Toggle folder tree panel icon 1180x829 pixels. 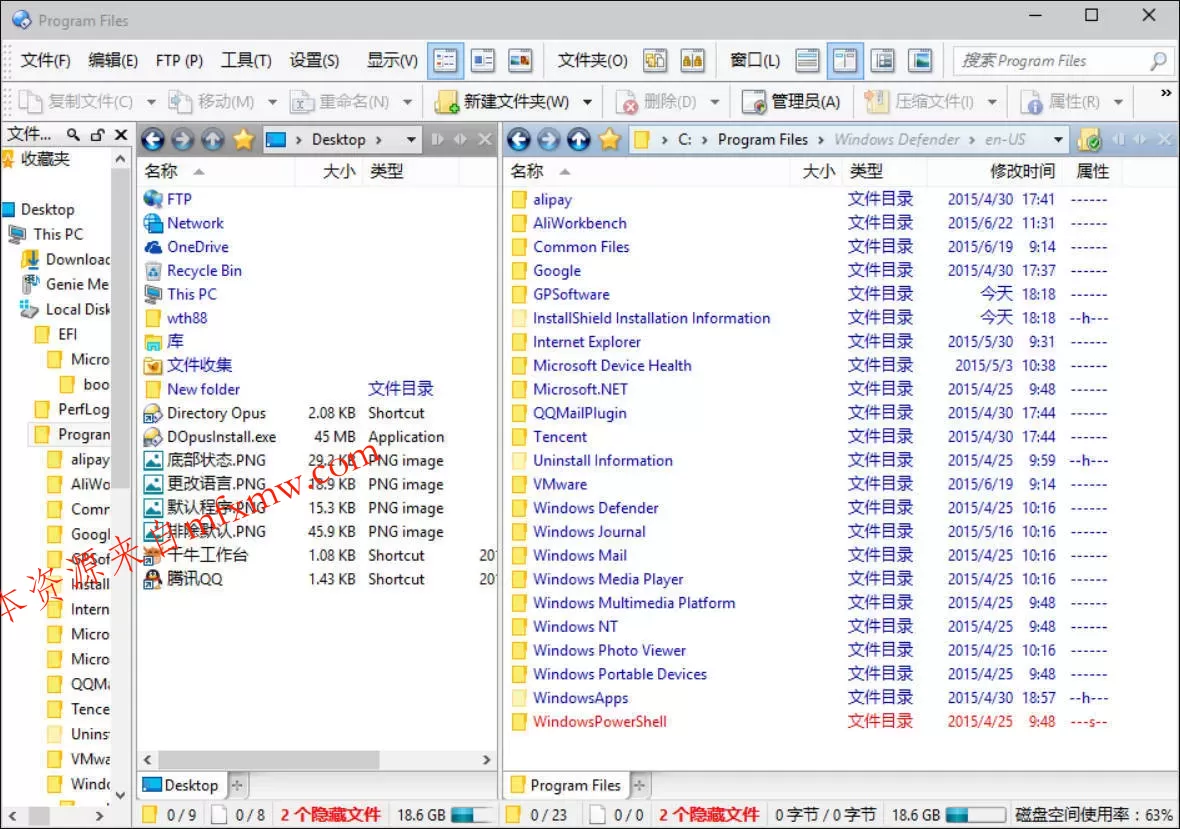click(883, 60)
